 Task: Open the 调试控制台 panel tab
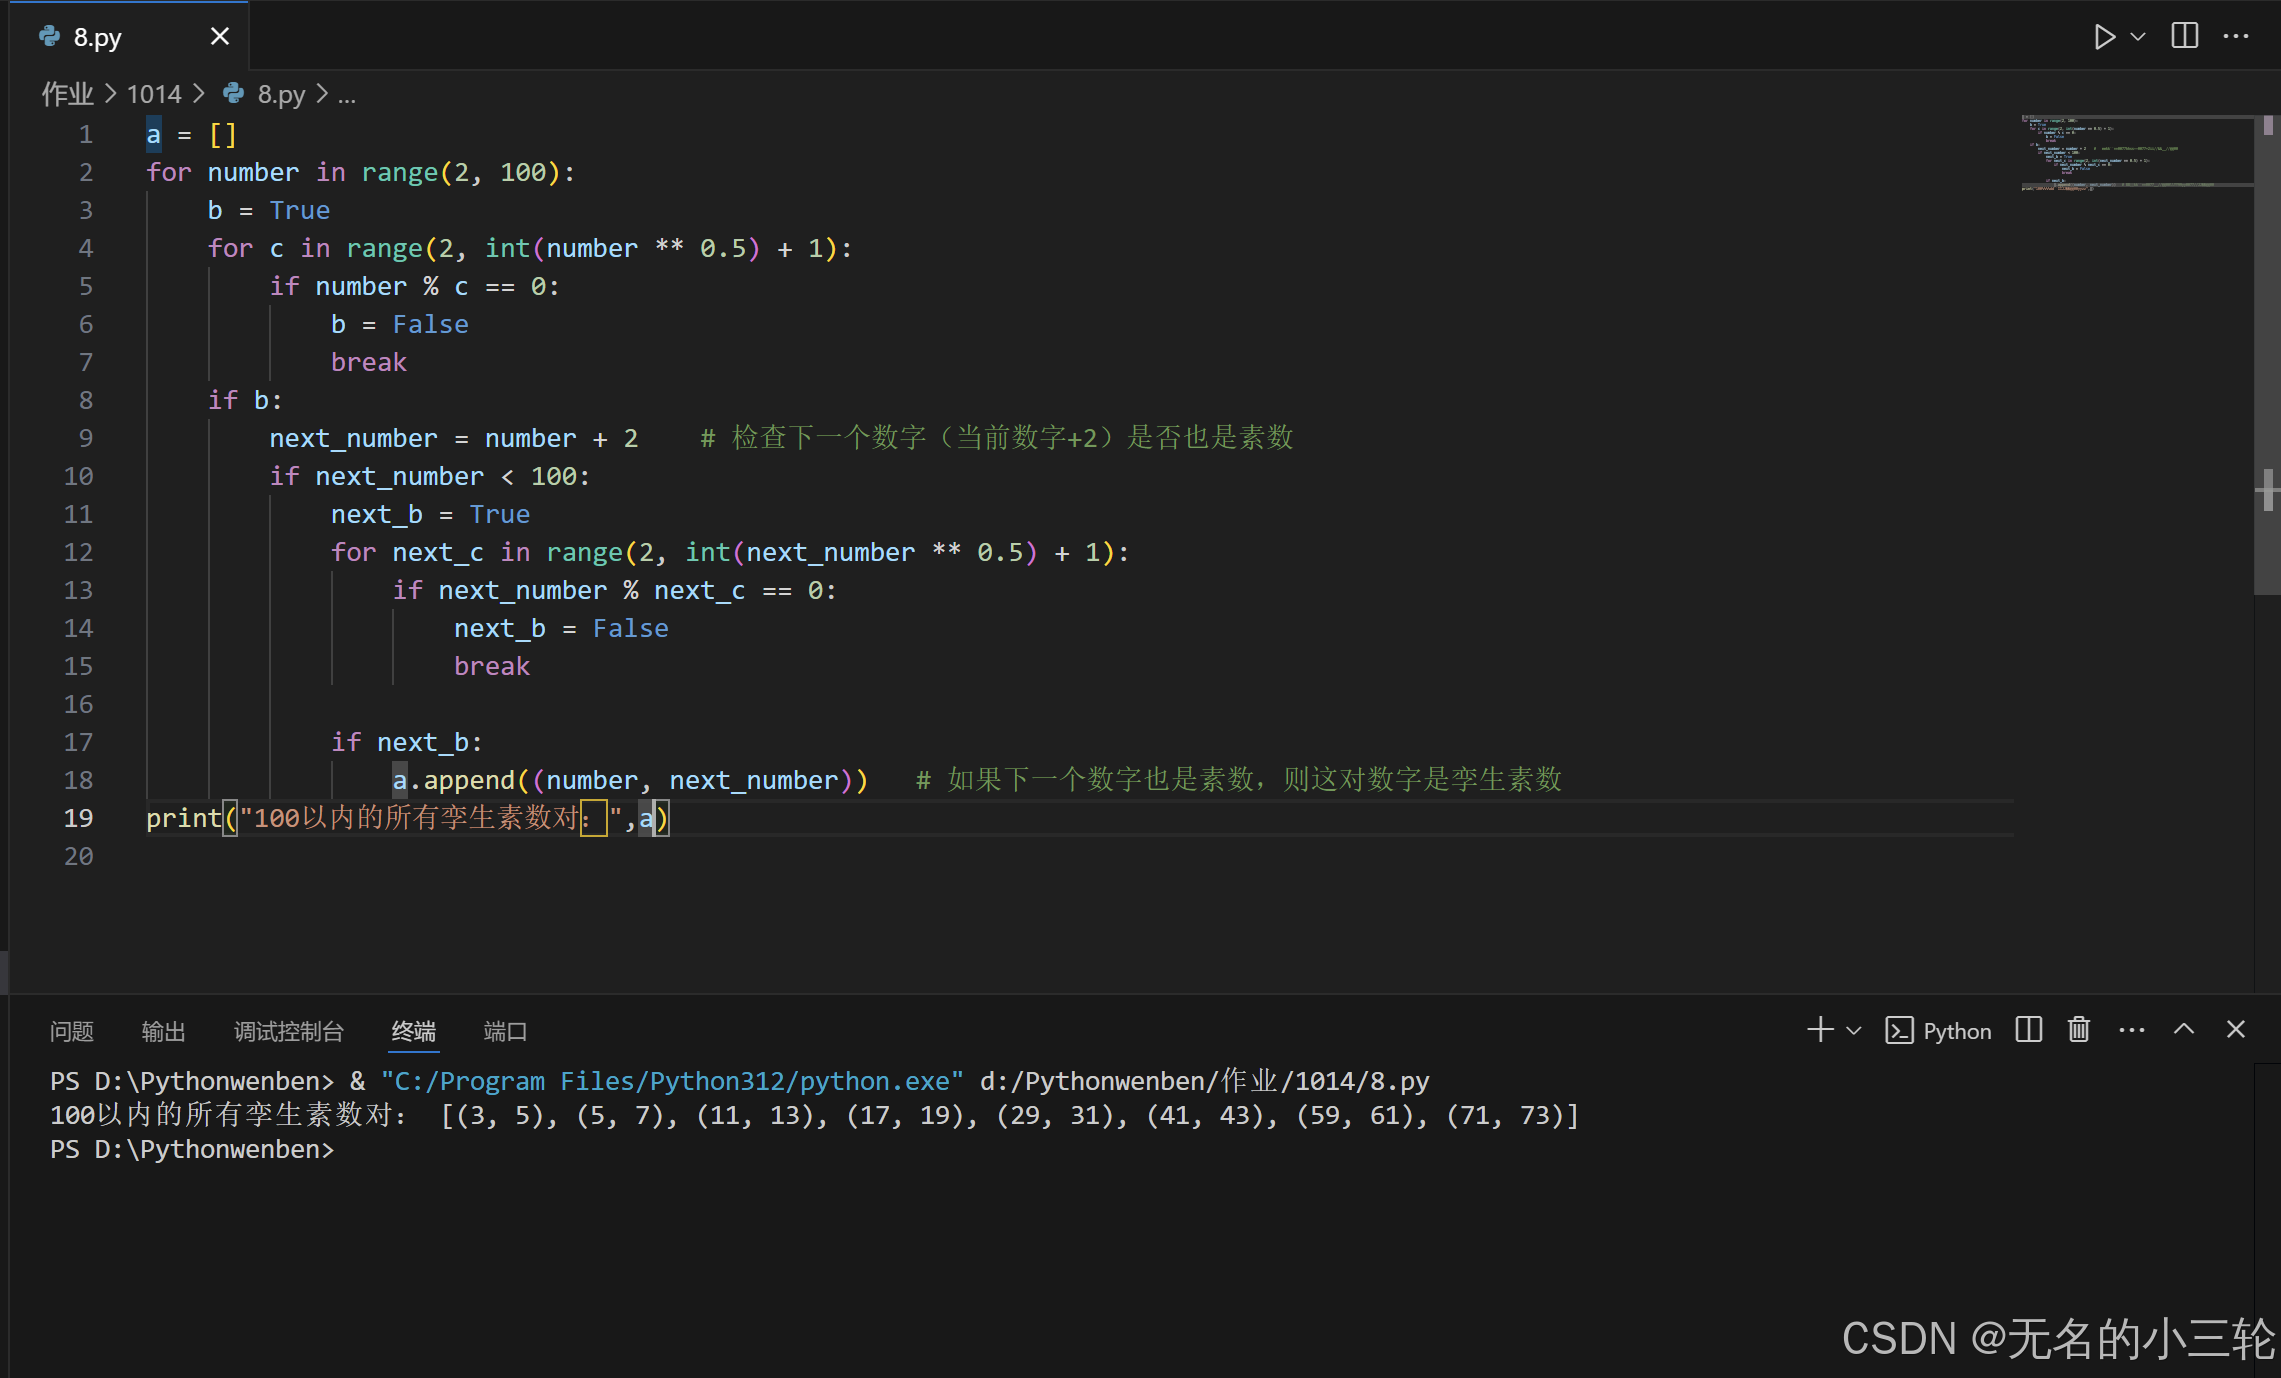pos(289,1031)
